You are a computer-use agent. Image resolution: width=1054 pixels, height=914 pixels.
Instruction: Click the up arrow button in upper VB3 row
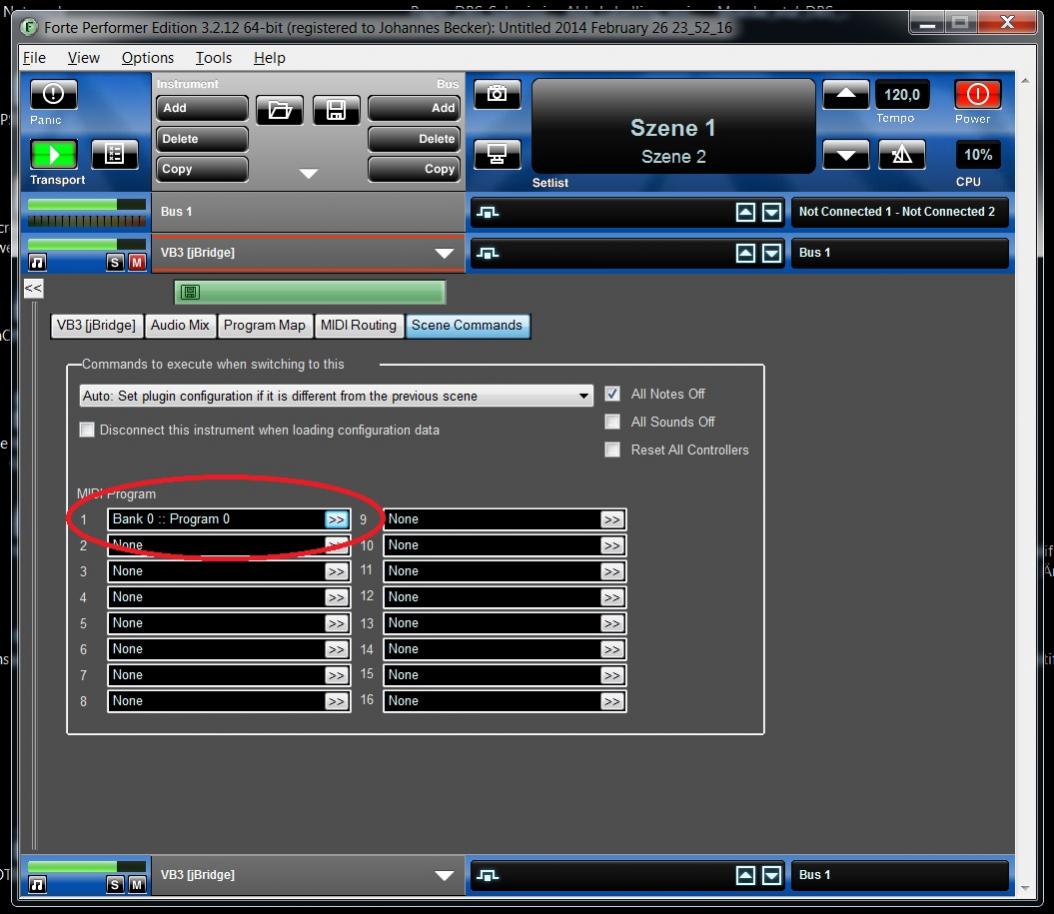coord(745,253)
